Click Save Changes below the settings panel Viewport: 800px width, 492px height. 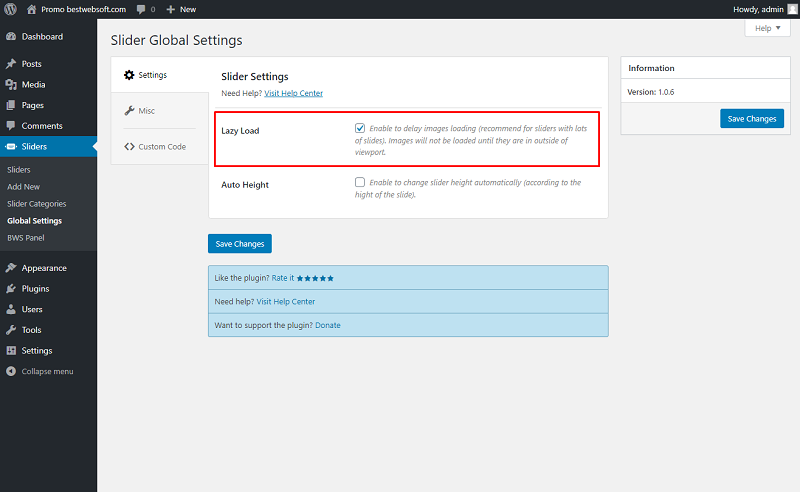pos(240,243)
